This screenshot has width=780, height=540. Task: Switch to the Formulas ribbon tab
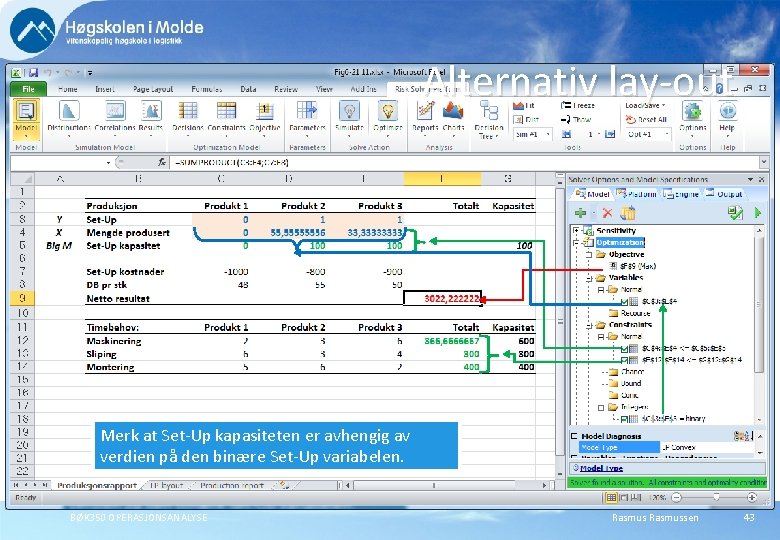click(x=206, y=89)
